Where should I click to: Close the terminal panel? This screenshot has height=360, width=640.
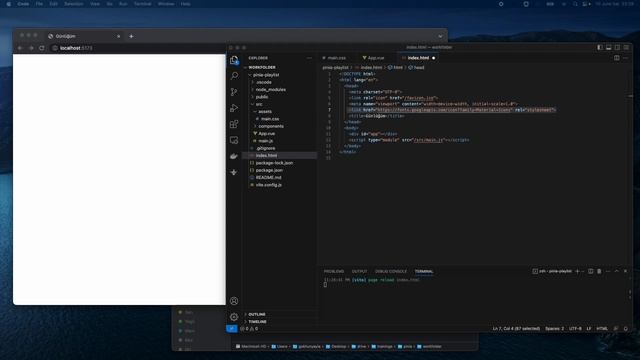click(x=625, y=271)
